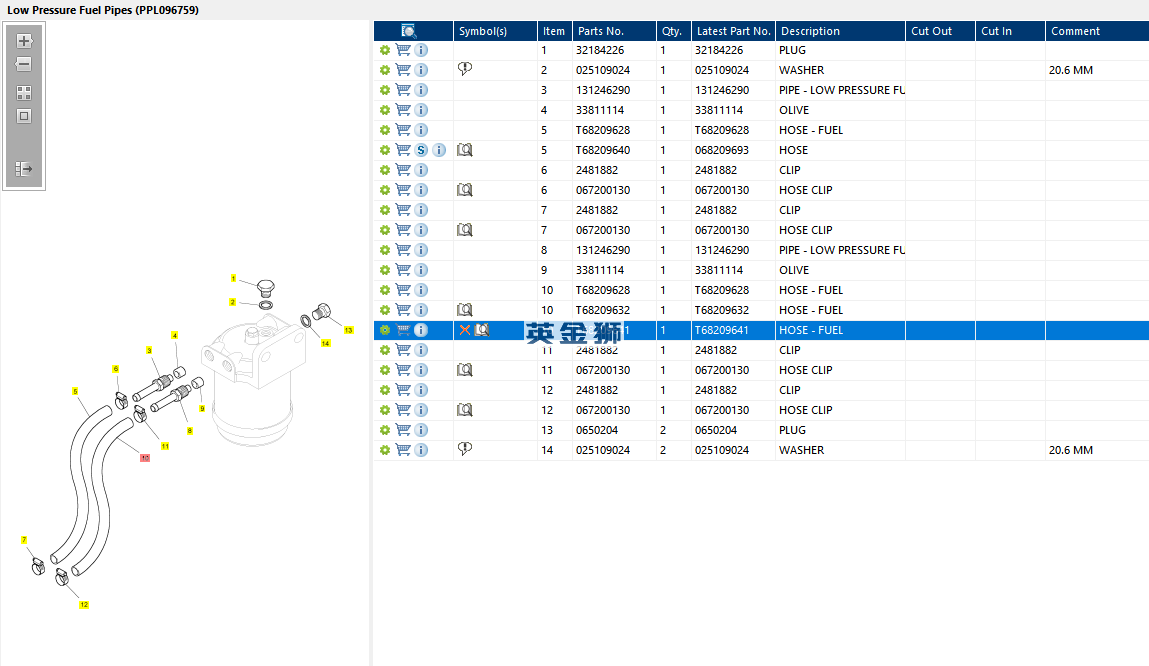Click the orange X symbol on the selected T68209641 row
This screenshot has width=1149, height=666.
coord(465,330)
